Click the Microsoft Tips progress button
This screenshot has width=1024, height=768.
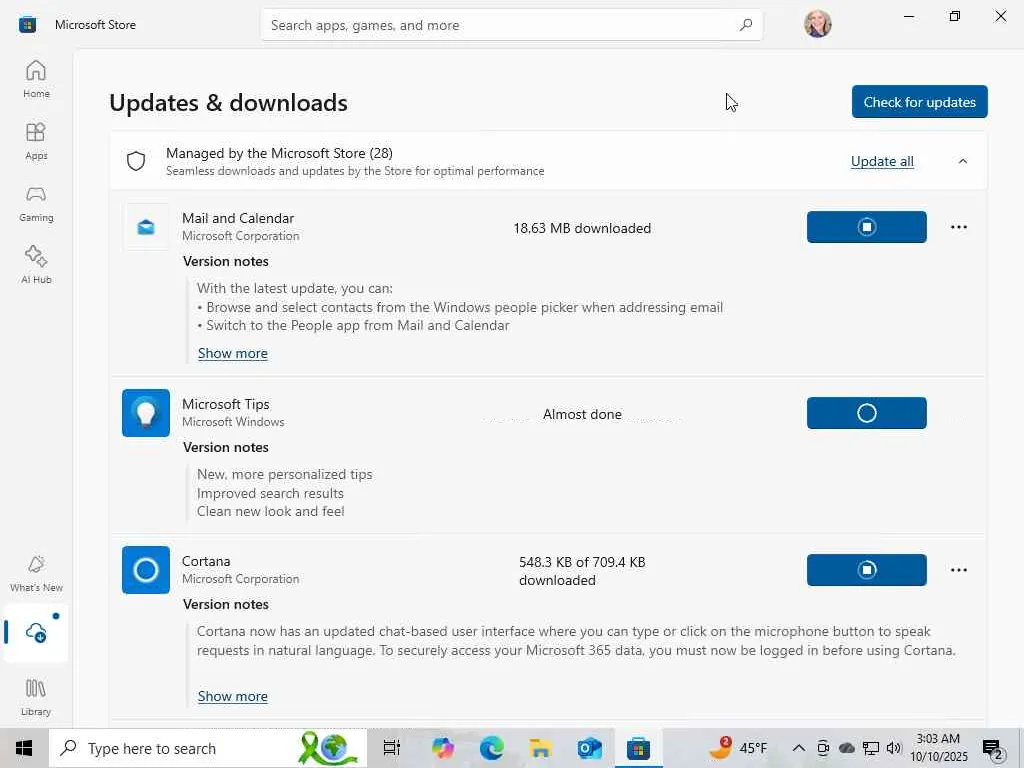coord(866,413)
